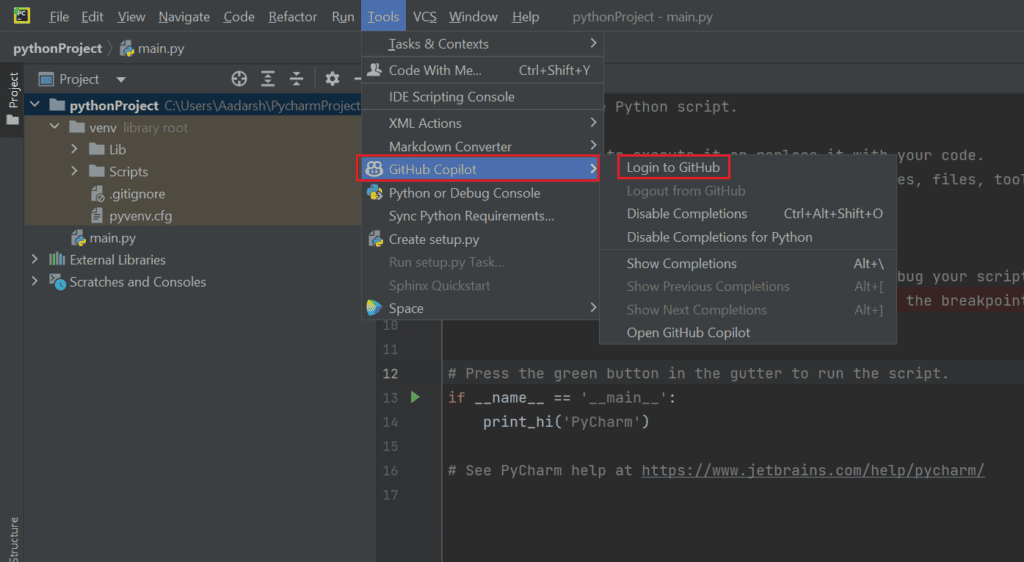Click the folder icon under Project sidebar tab

tap(12, 120)
